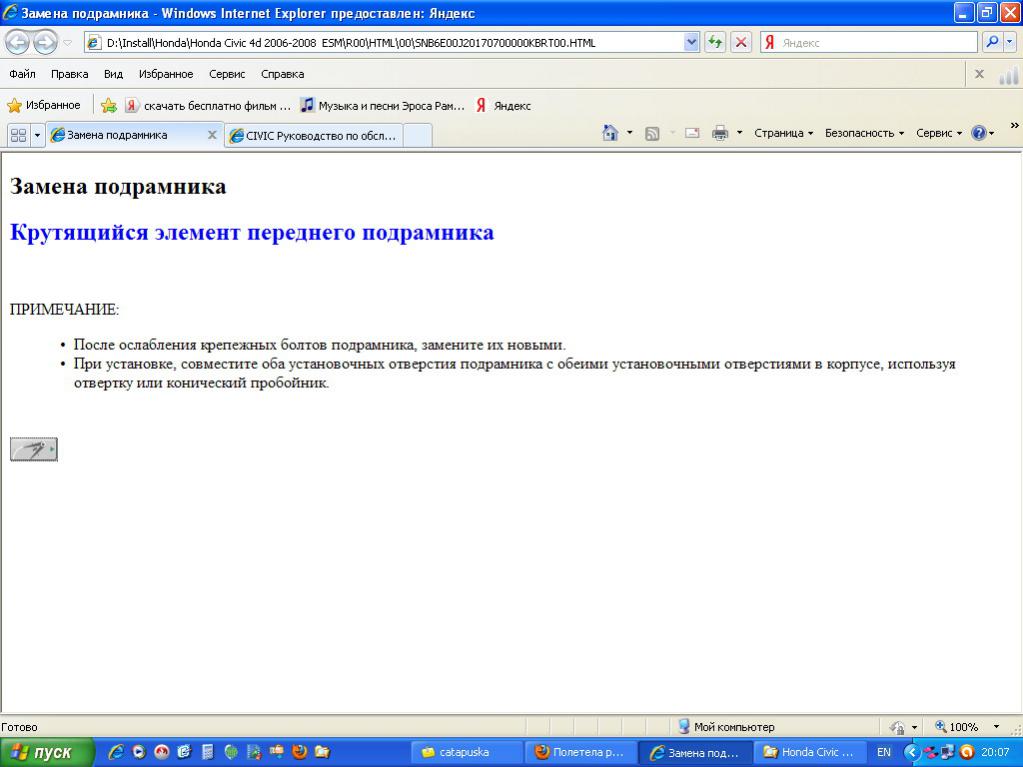Click the пуск Start button
1023x767 pixels.
pos(46,752)
